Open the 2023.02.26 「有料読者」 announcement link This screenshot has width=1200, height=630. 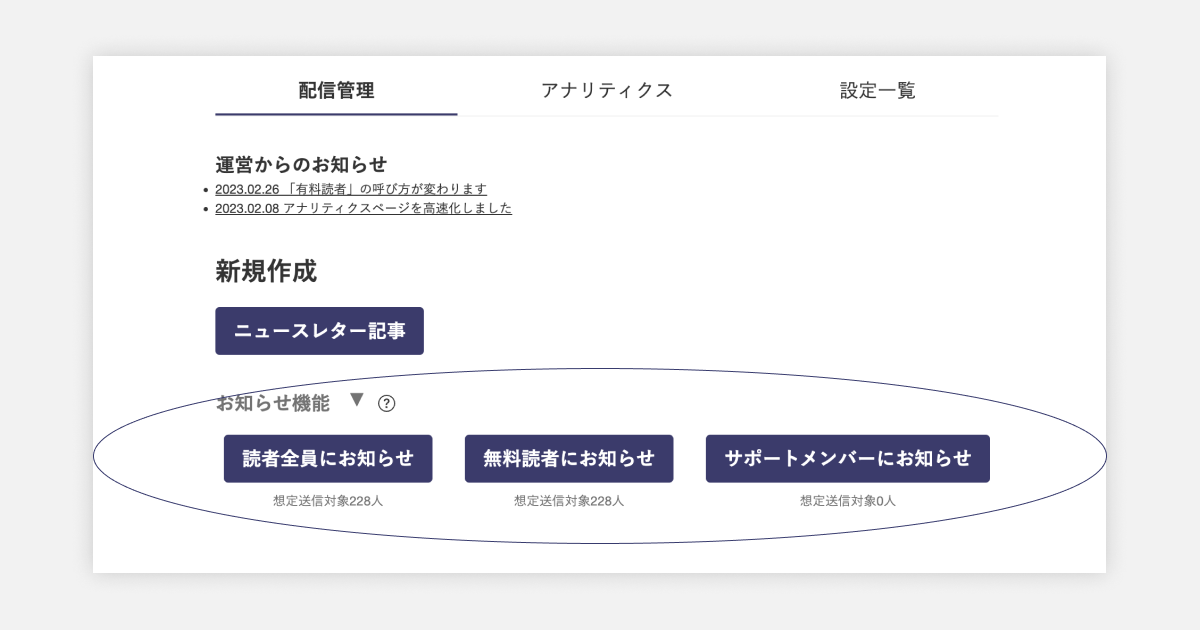click(x=351, y=189)
